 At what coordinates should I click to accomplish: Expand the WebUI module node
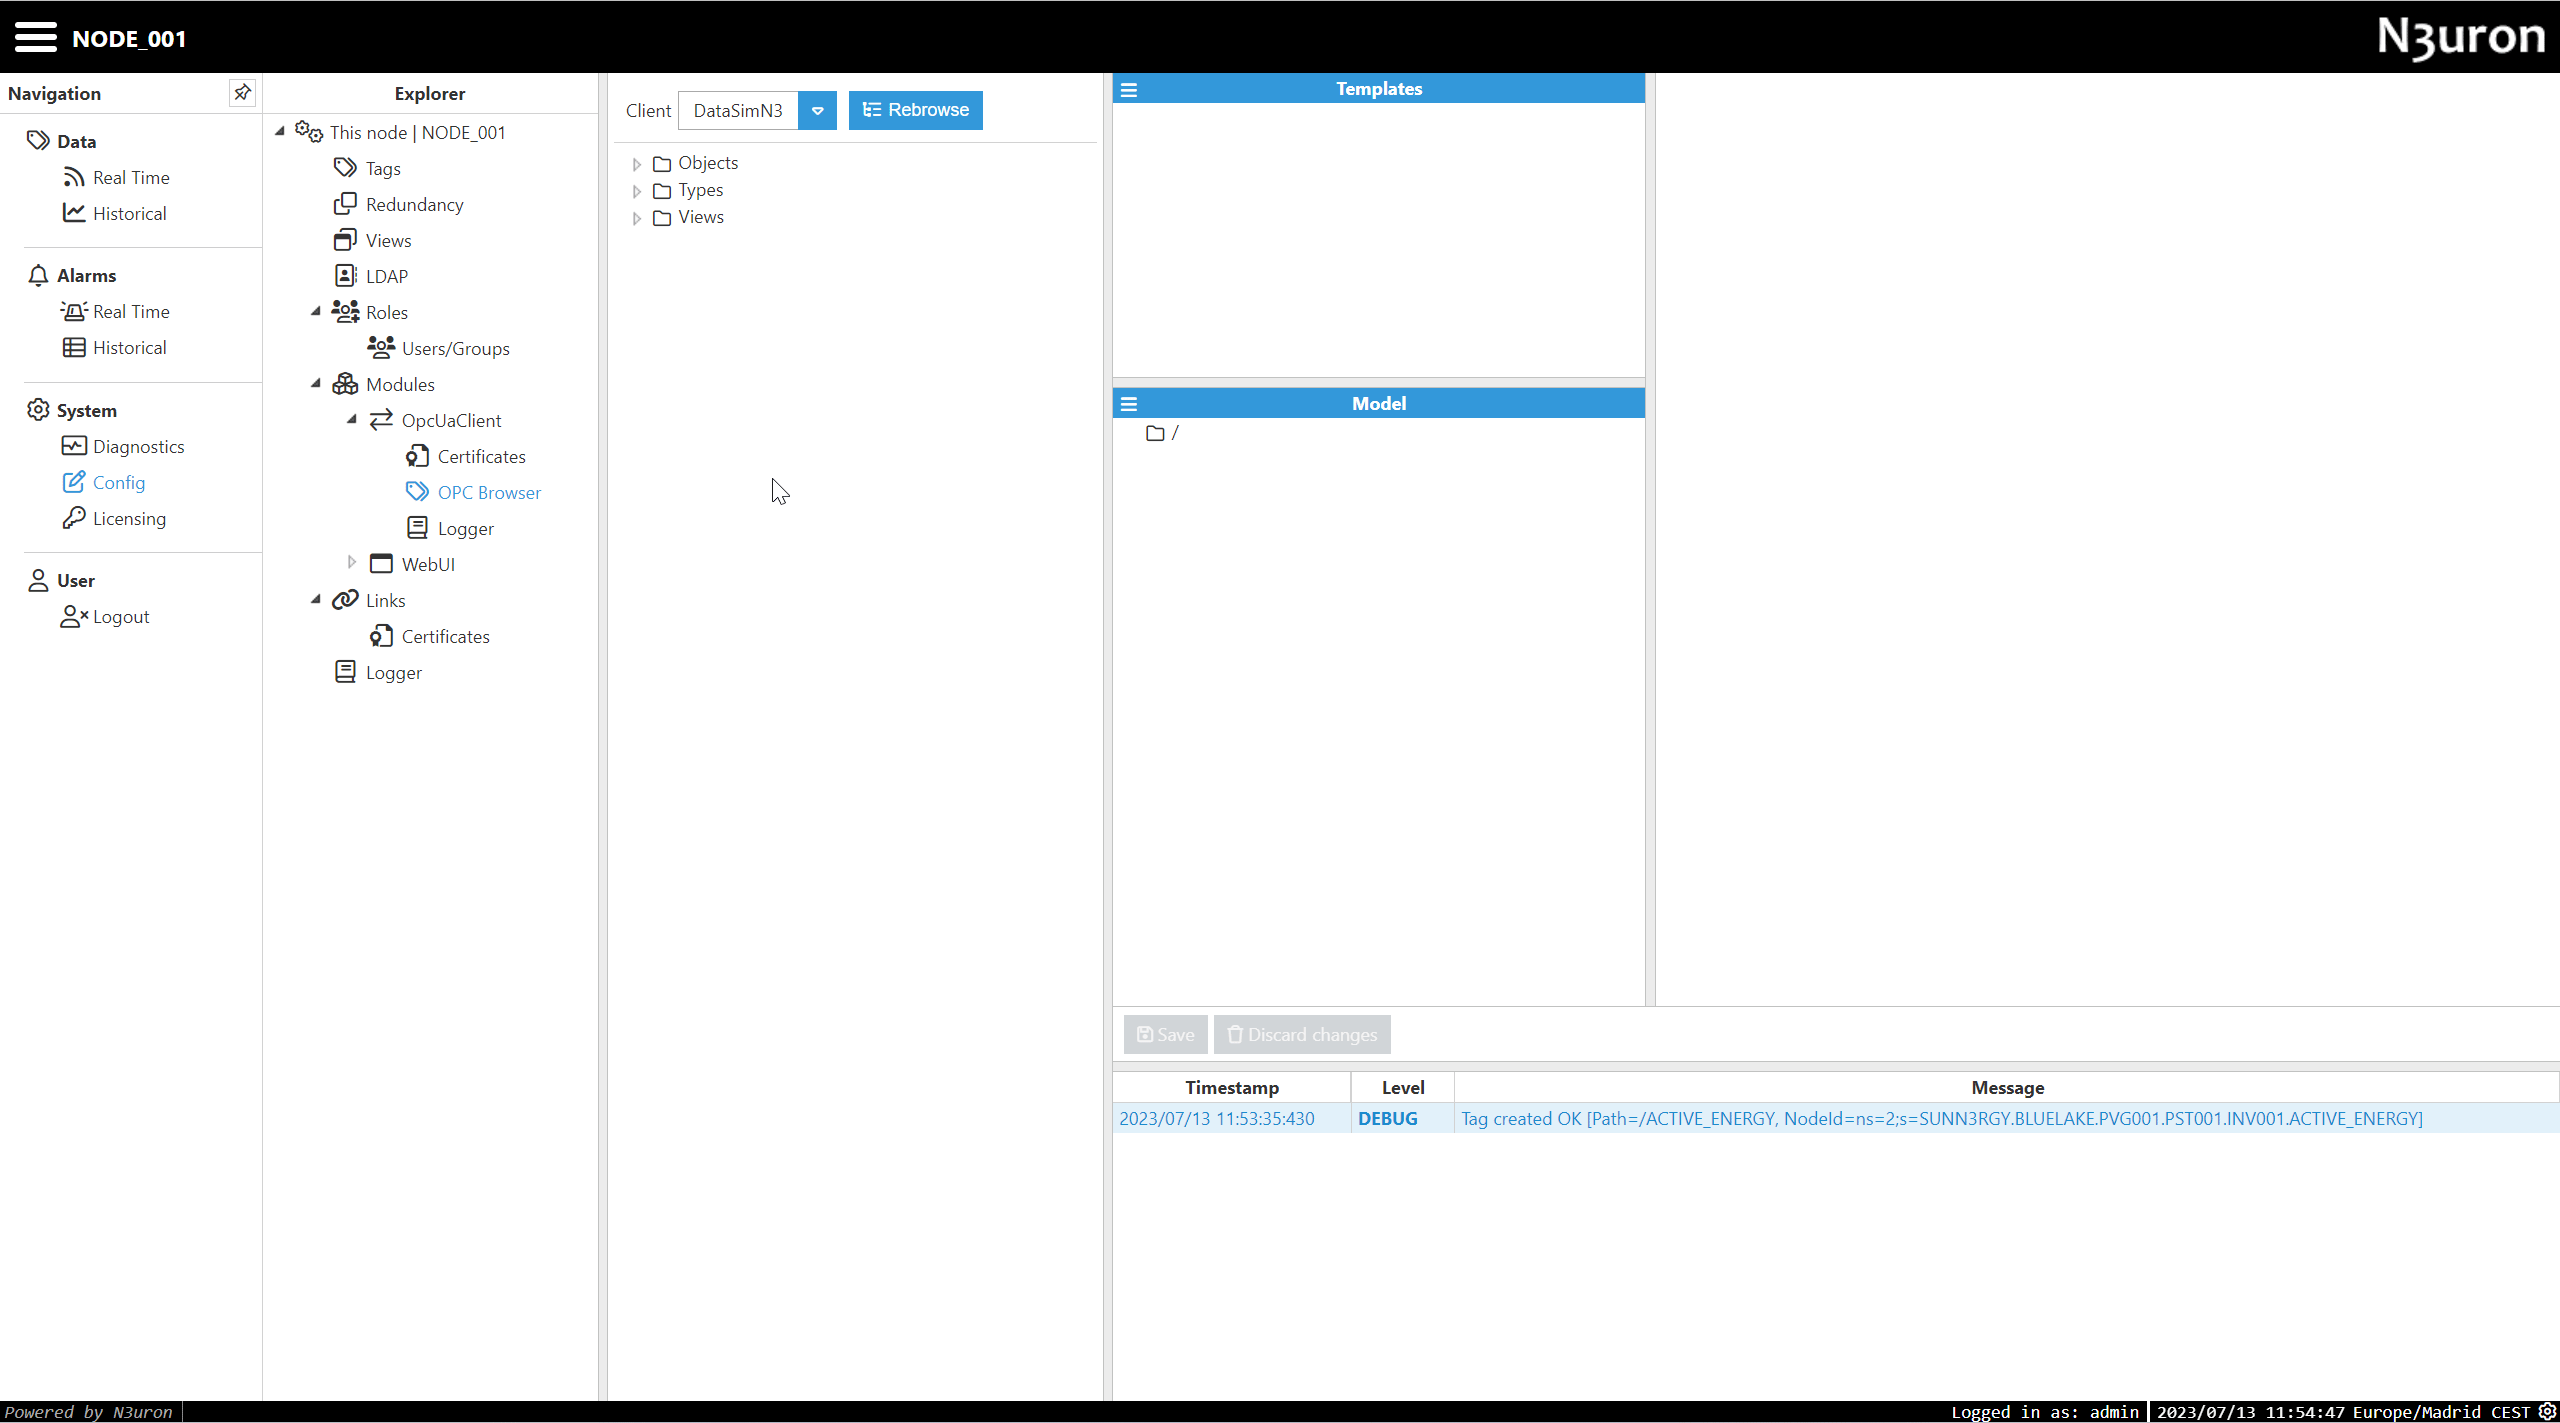coord(352,563)
